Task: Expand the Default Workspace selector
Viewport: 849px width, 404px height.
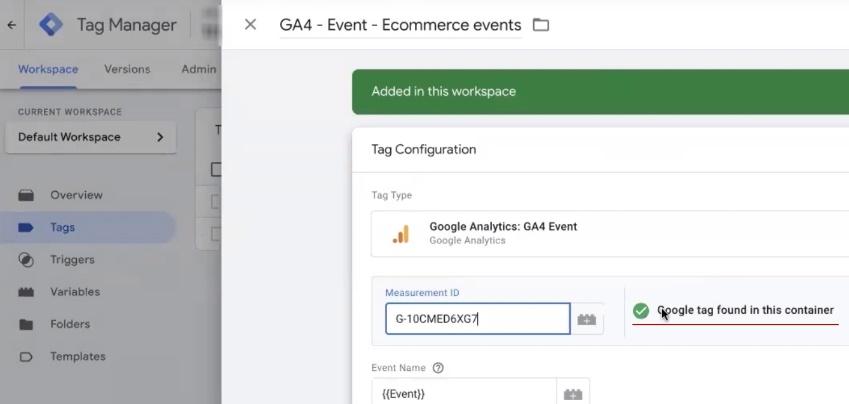Action: (x=90, y=137)
